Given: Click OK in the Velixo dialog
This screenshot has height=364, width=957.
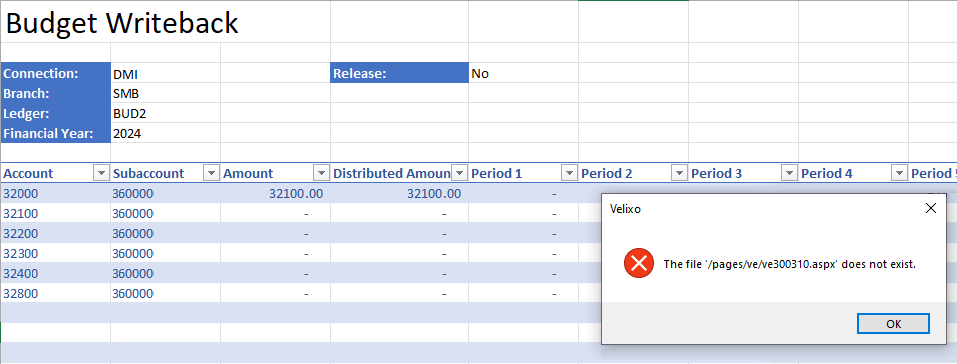Looking at the screenshot, I should [893, 324].
